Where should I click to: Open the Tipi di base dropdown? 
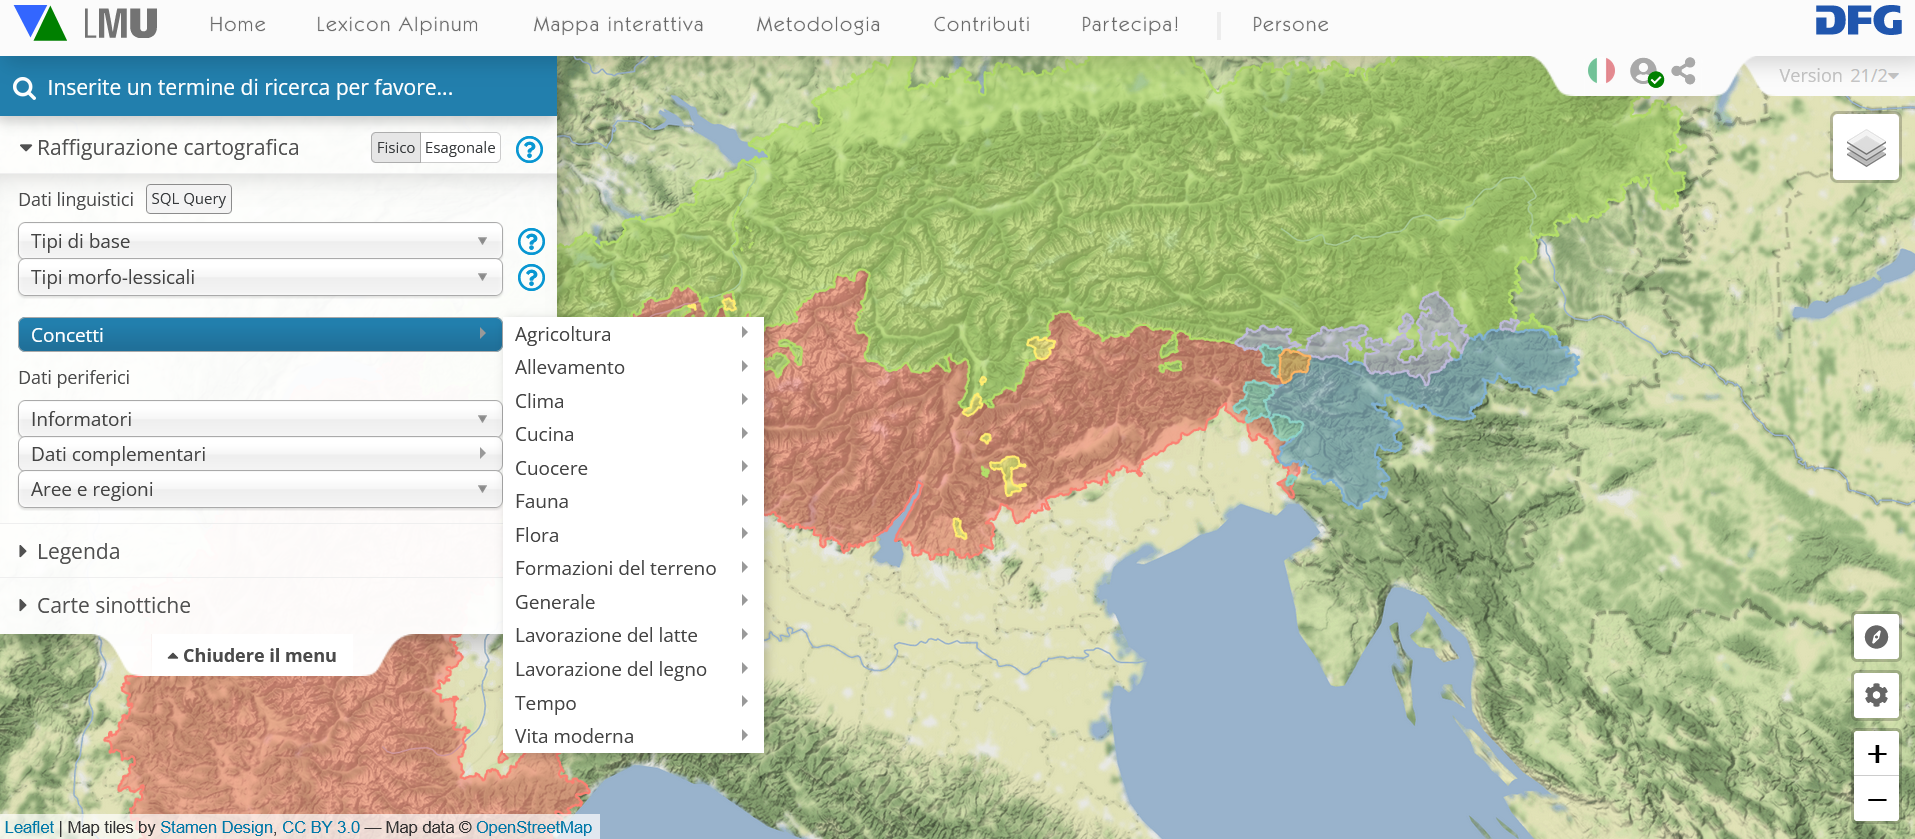pos(260,241)
